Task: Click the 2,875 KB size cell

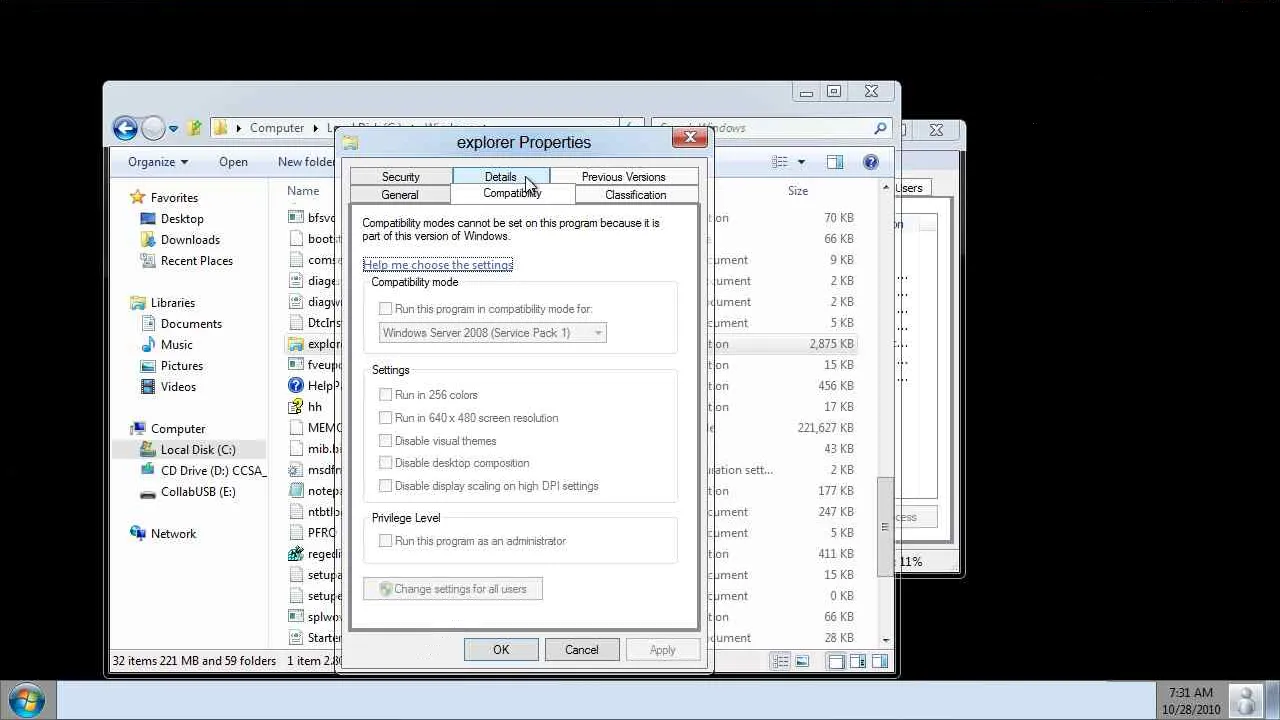Action: pyautogui.click(x=831, y=344)
